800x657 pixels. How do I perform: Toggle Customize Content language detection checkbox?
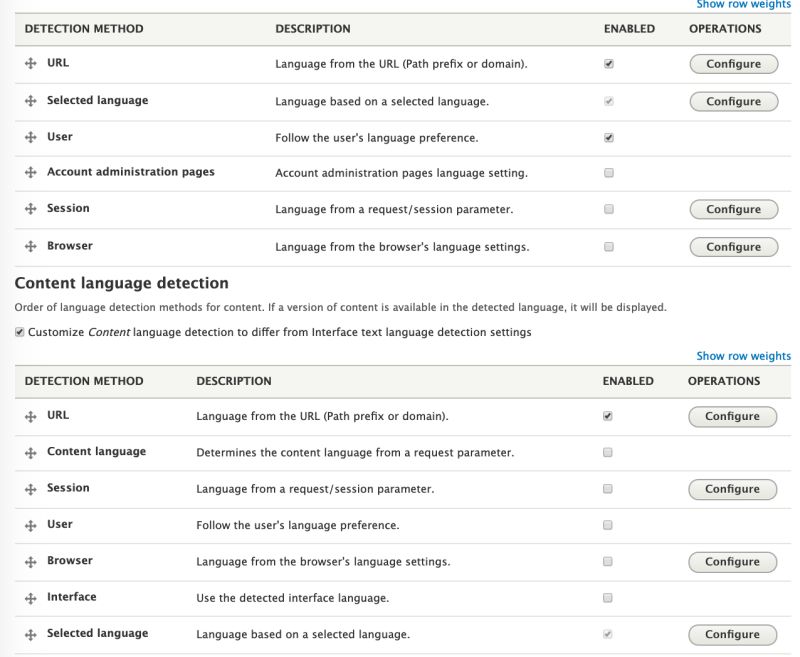click(x=20, y=332)
